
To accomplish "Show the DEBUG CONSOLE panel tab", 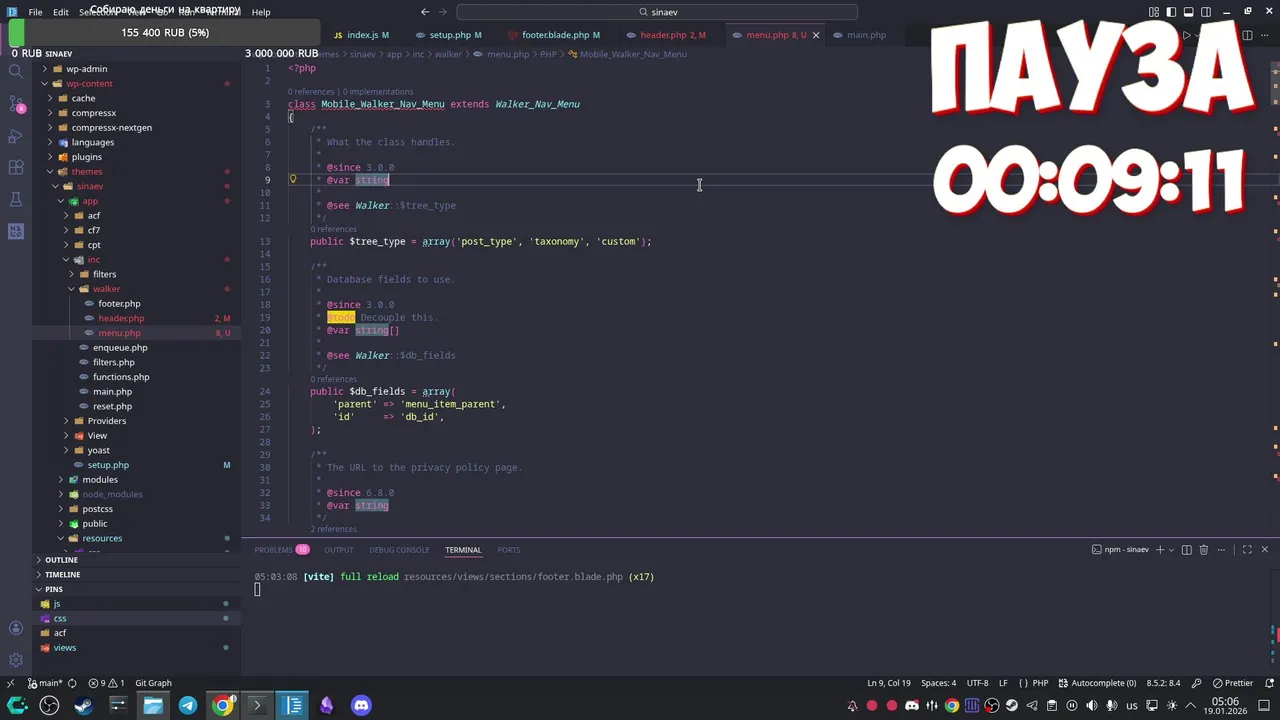I will pos(399,549).
